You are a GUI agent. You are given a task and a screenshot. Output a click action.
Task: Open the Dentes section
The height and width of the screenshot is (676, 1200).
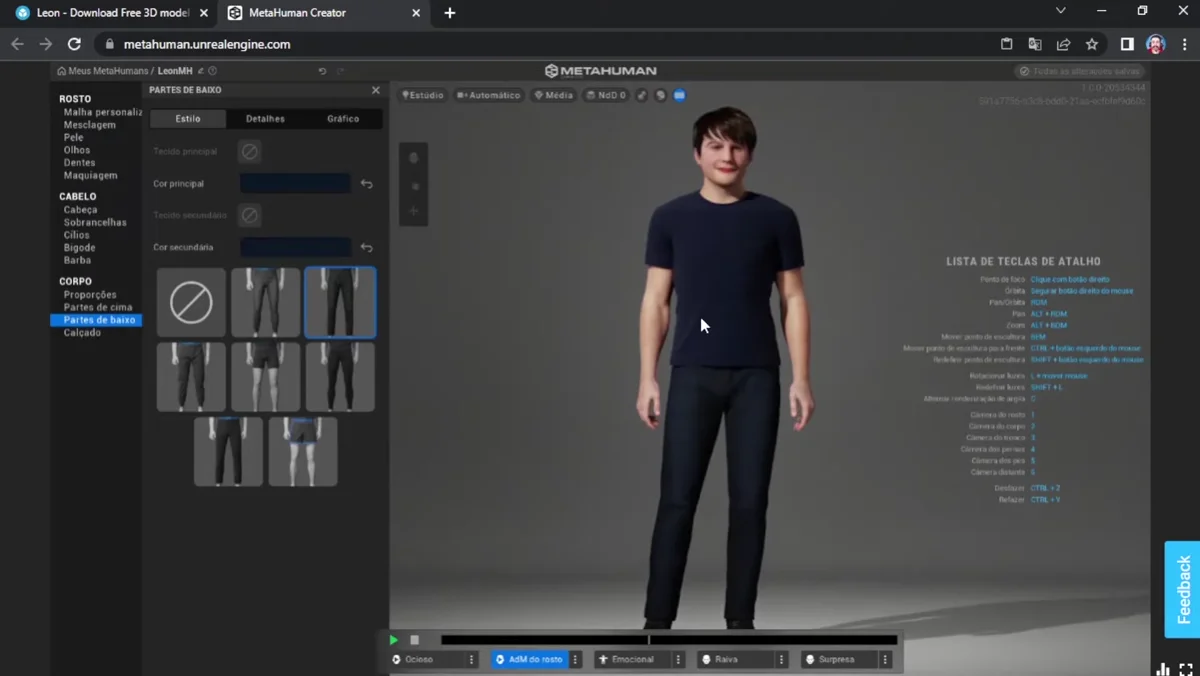tap(80, 162)
